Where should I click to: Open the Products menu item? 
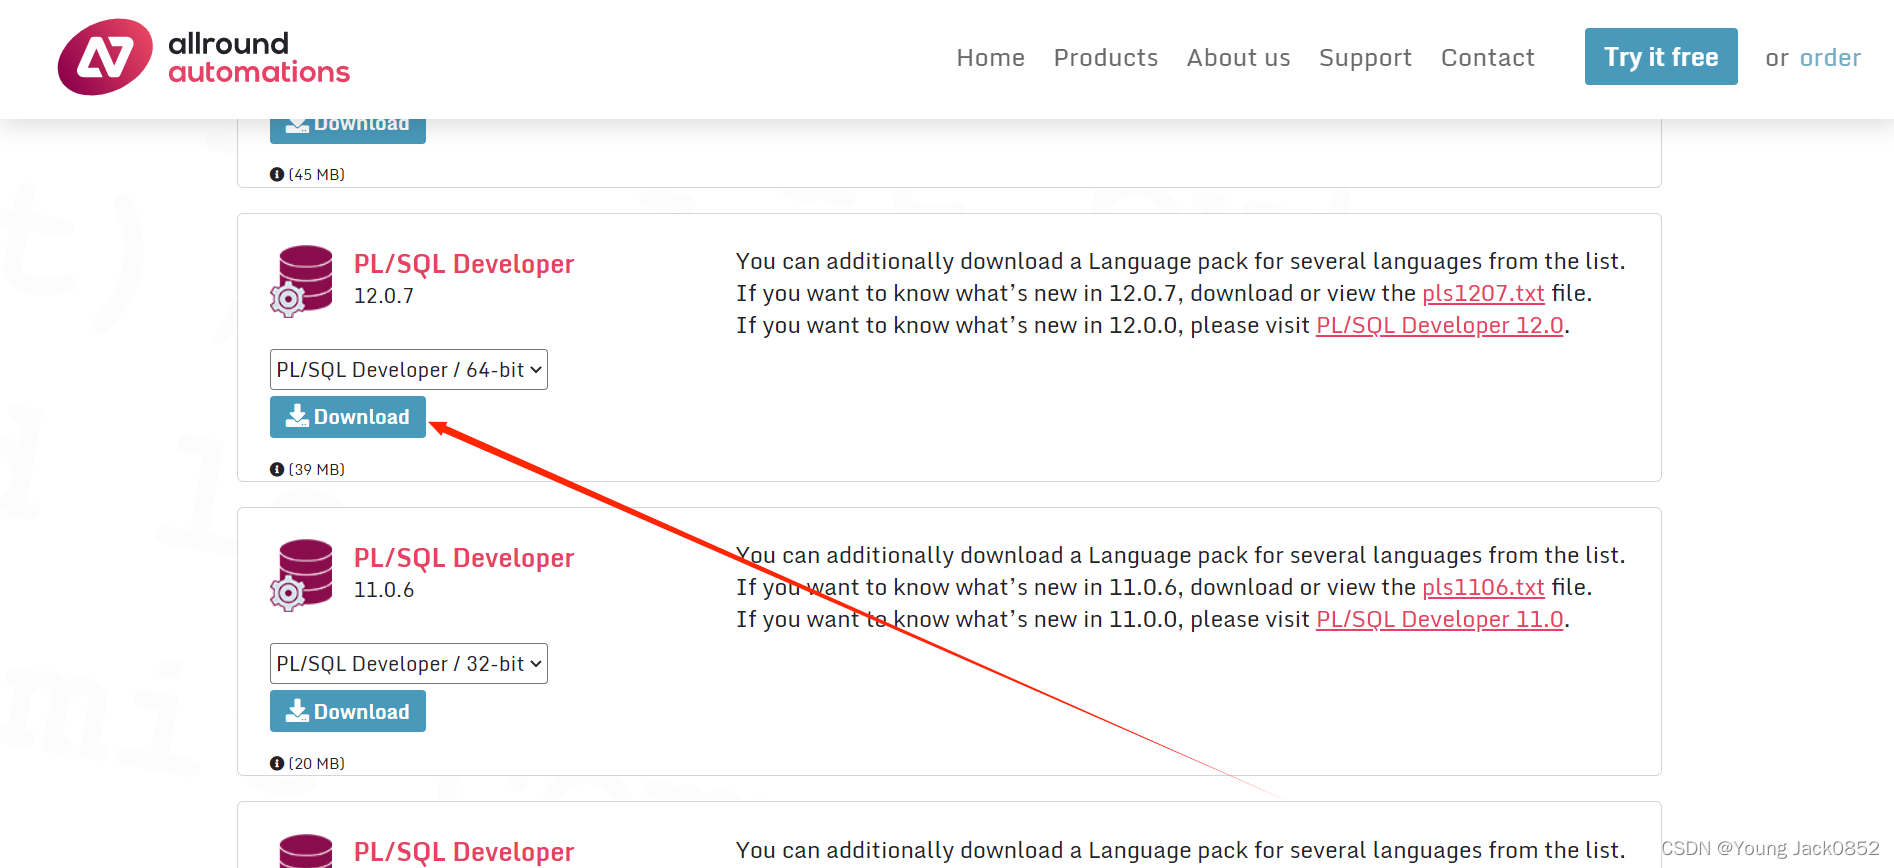click(x=1106, y=58)
